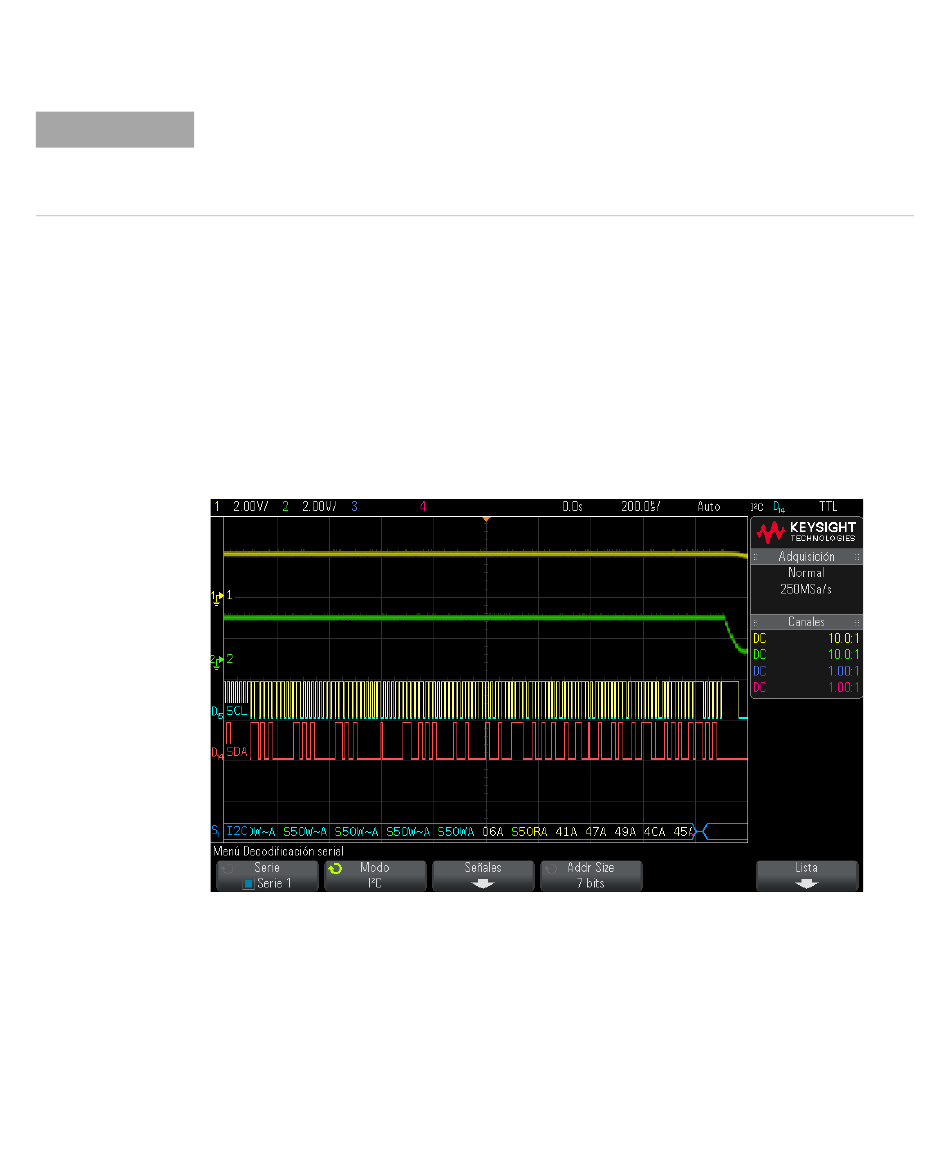Click the 49A decoded byte

point(625,832)
